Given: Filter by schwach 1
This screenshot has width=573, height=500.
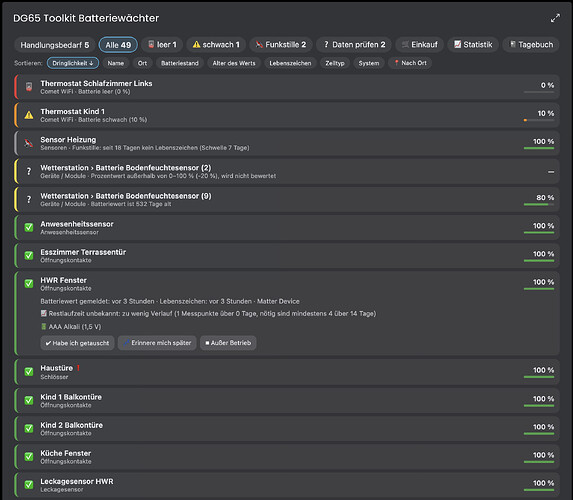Looking at the screenshot, I should pos(216,45).
